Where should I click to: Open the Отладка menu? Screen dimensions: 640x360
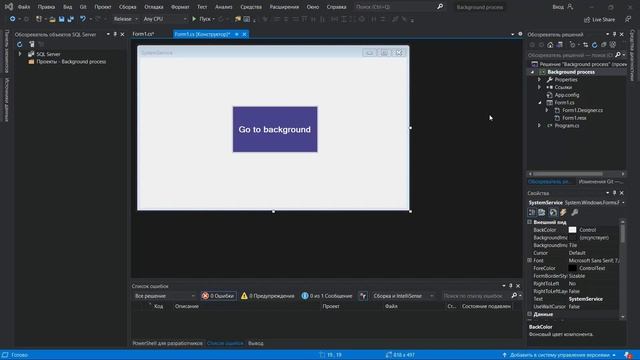click(x=153, y=7)
